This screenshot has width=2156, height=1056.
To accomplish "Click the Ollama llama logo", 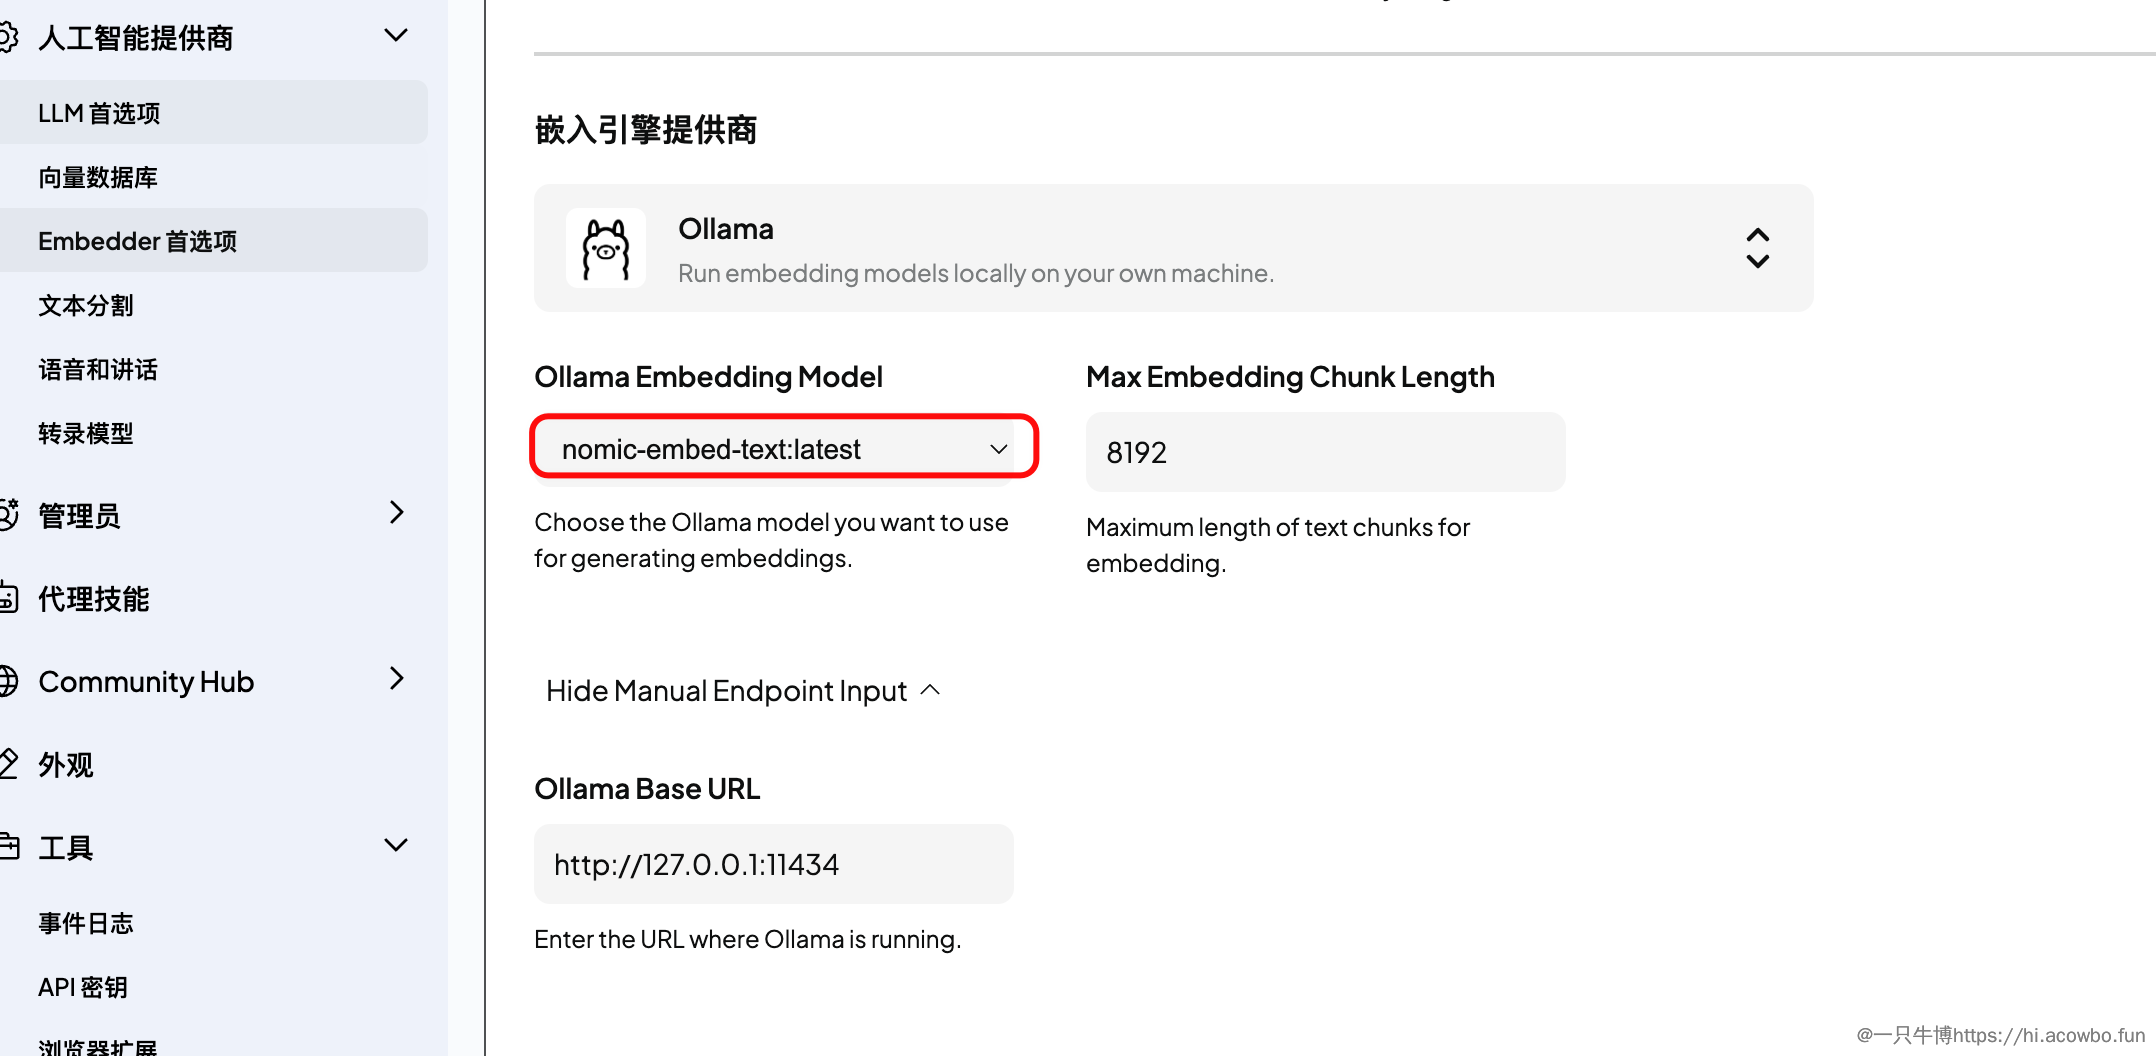I will click(x=606, y=247).
